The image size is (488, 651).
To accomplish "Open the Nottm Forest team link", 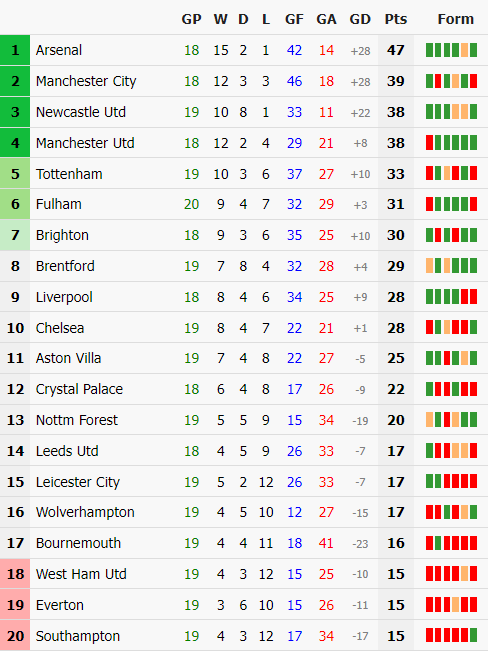I will pyautogui.click(x=77, y=420).
